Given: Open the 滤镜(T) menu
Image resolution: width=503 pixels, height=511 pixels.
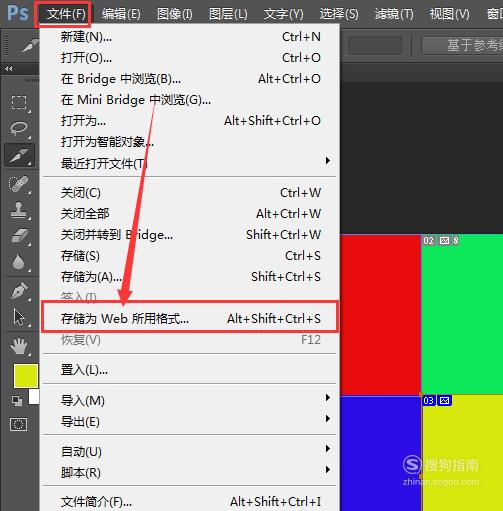Looking at the screenshot, I should (394, 14).
